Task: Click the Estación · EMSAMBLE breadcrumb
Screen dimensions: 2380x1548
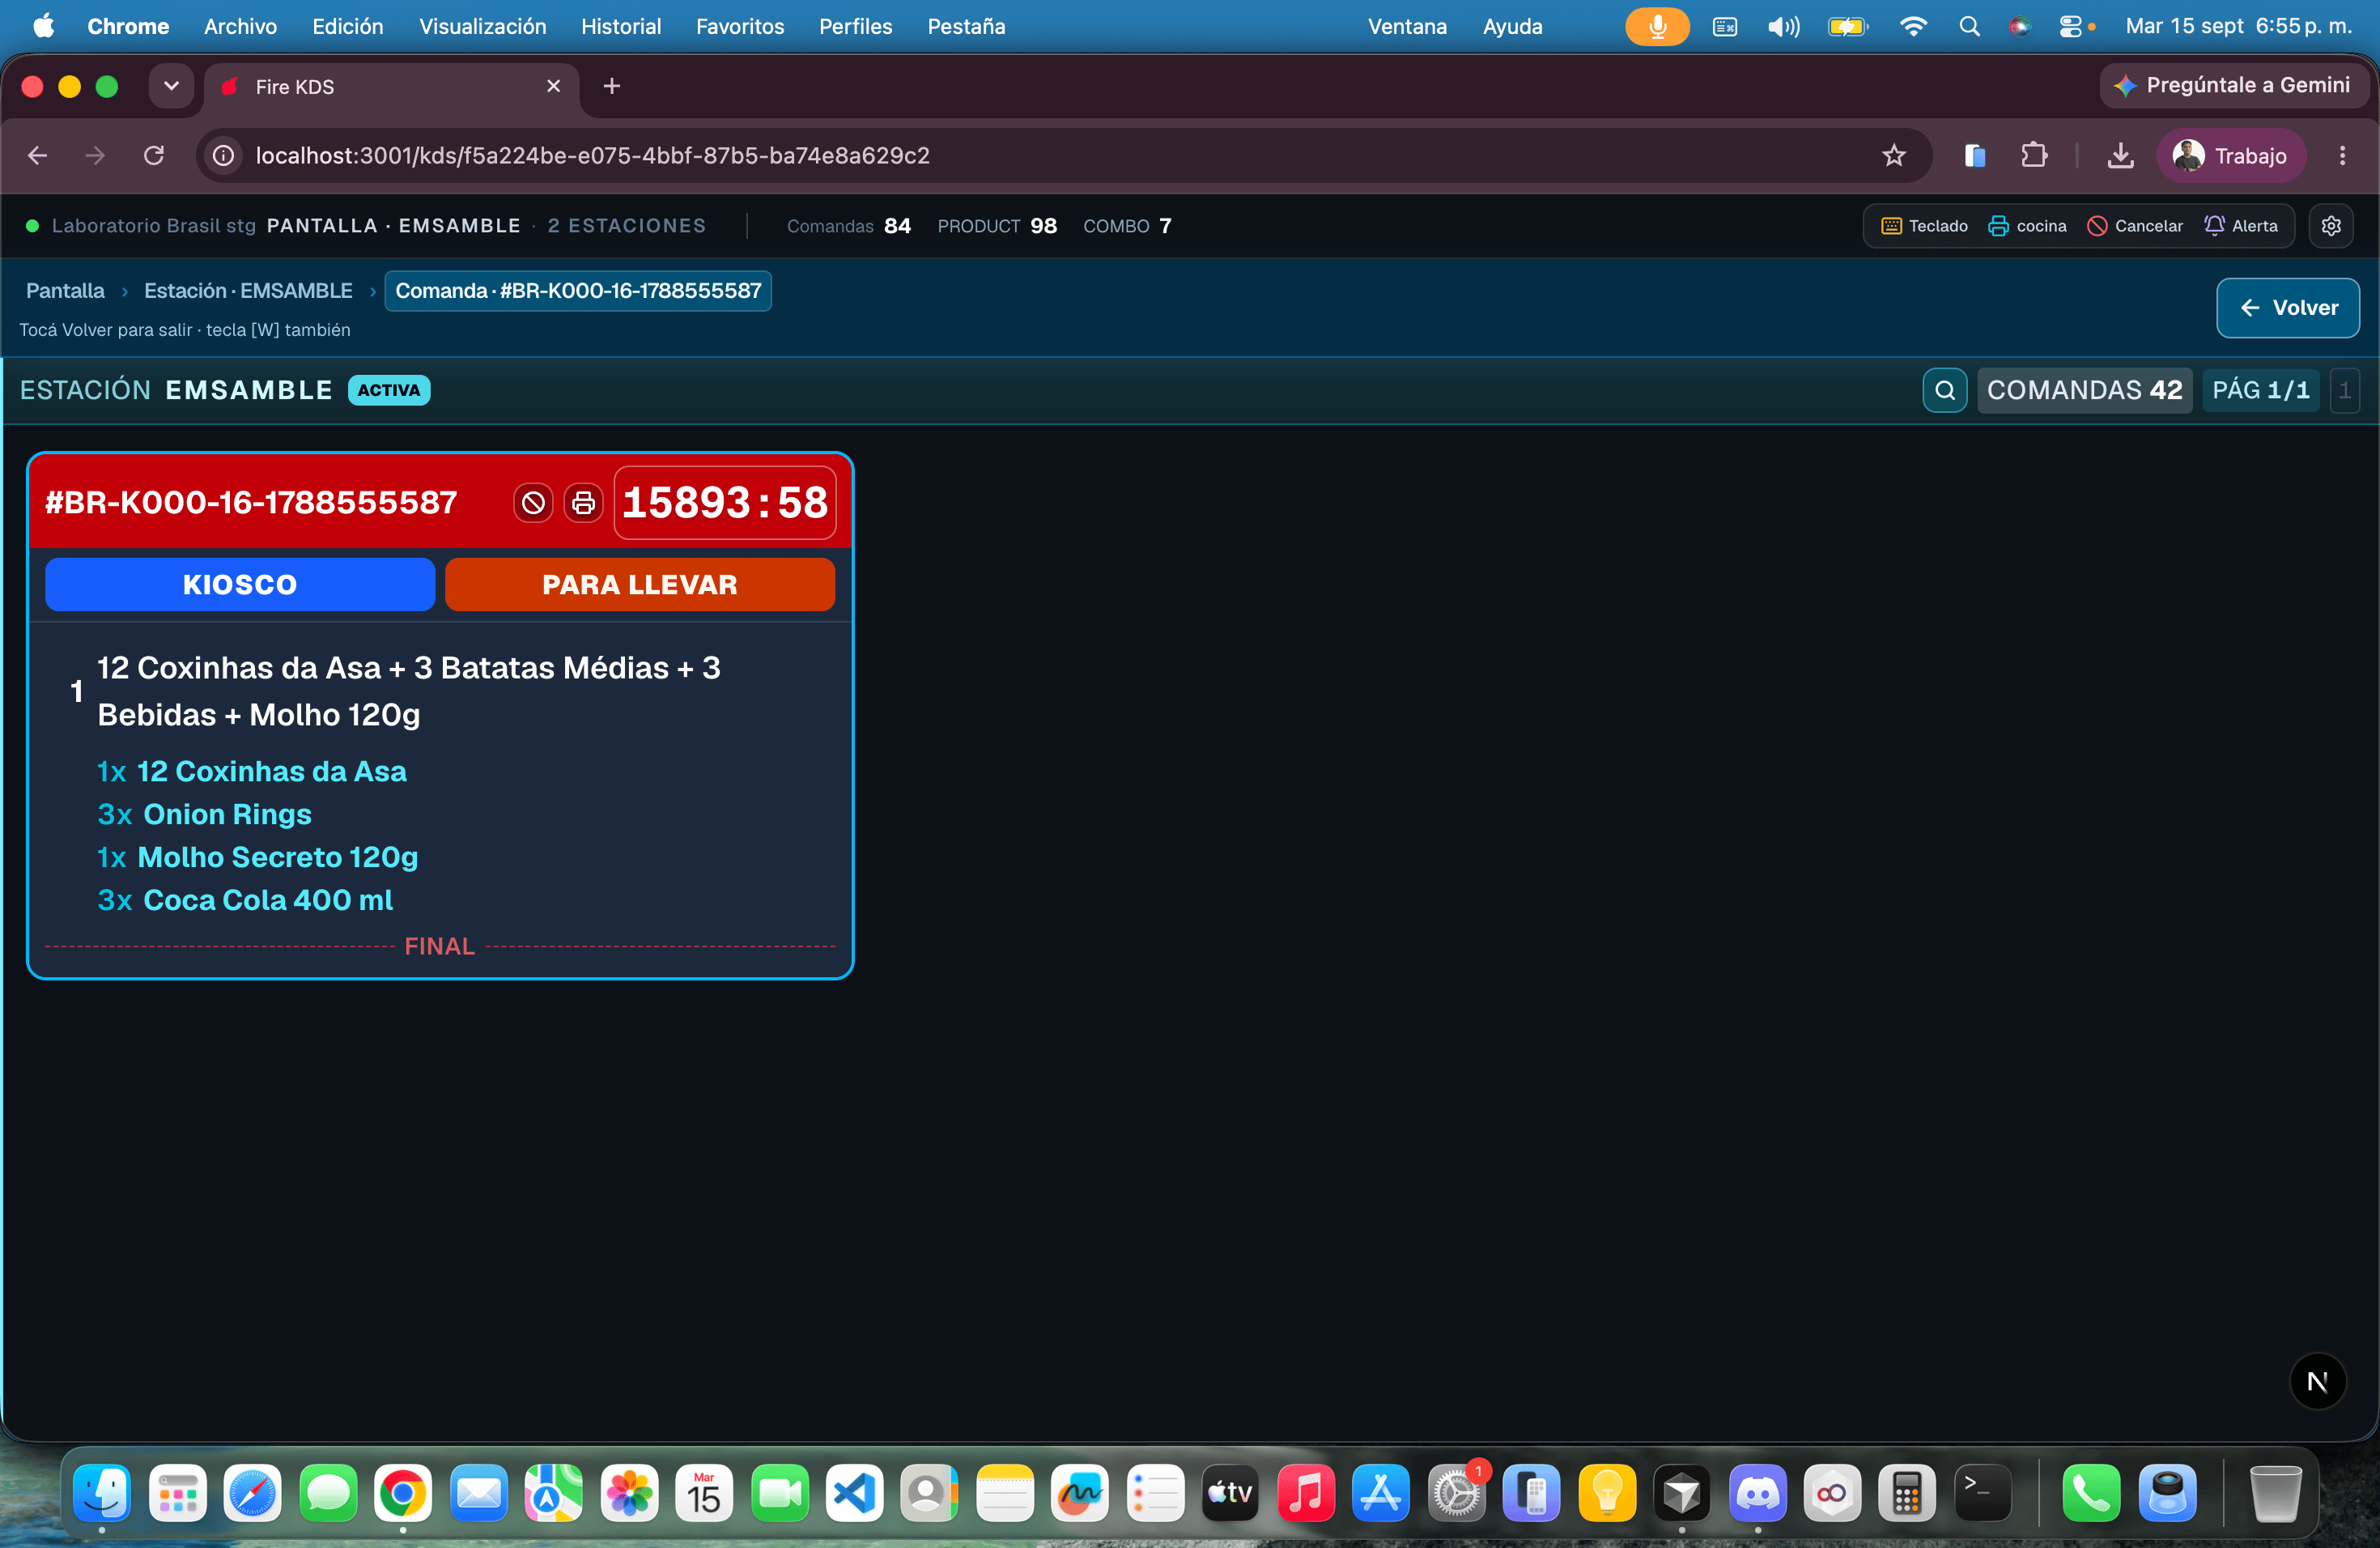Action: (248, 291)
